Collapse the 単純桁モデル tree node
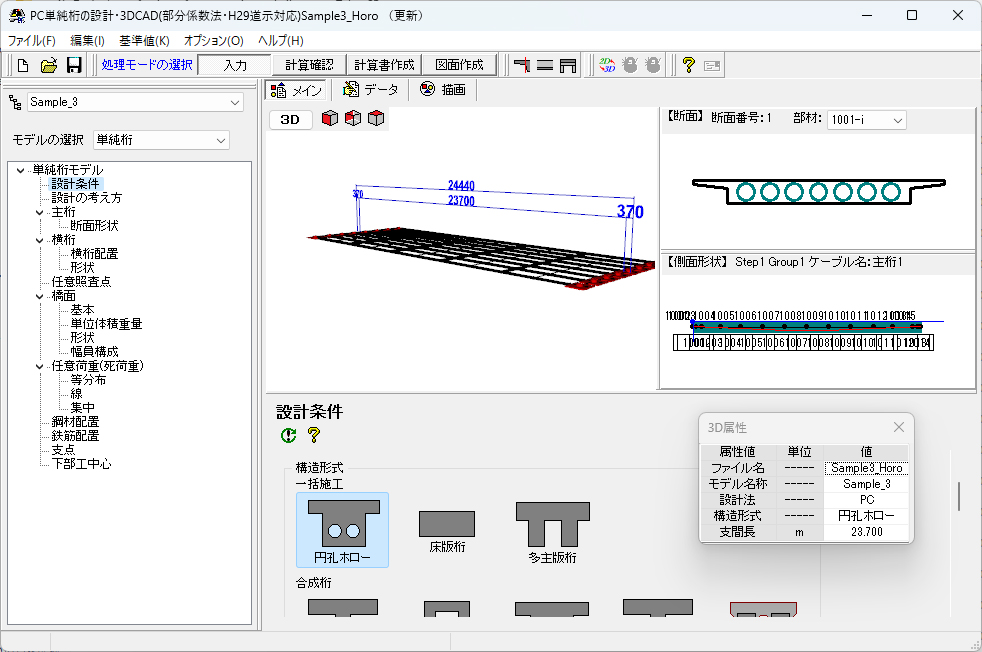Image resolution: width=982 pixels, height=652 pixels. [x=21, y=170]
